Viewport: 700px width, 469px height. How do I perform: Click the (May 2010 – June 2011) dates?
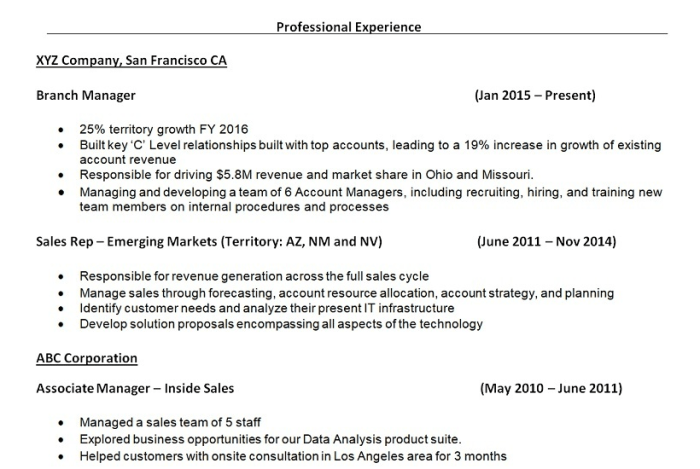click(x=550, y=388)
